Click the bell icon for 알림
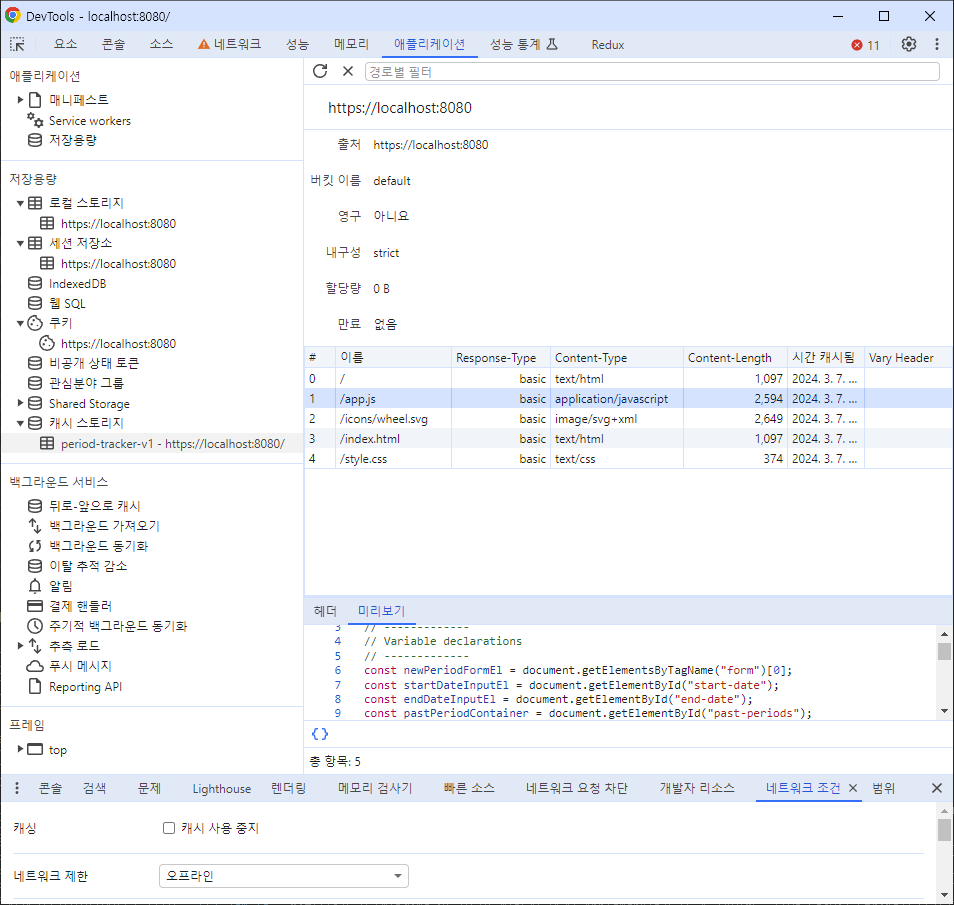Screen dimensions: 954x905 35,586
